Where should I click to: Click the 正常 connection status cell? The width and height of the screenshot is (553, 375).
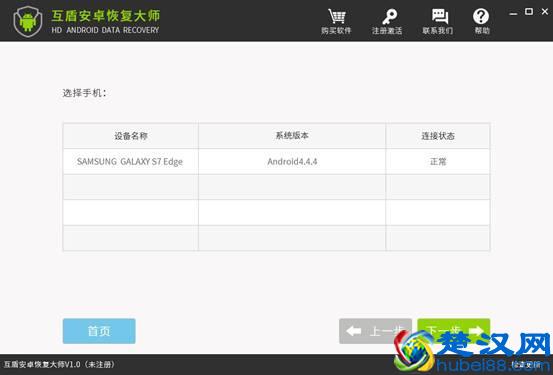[438, 162]
